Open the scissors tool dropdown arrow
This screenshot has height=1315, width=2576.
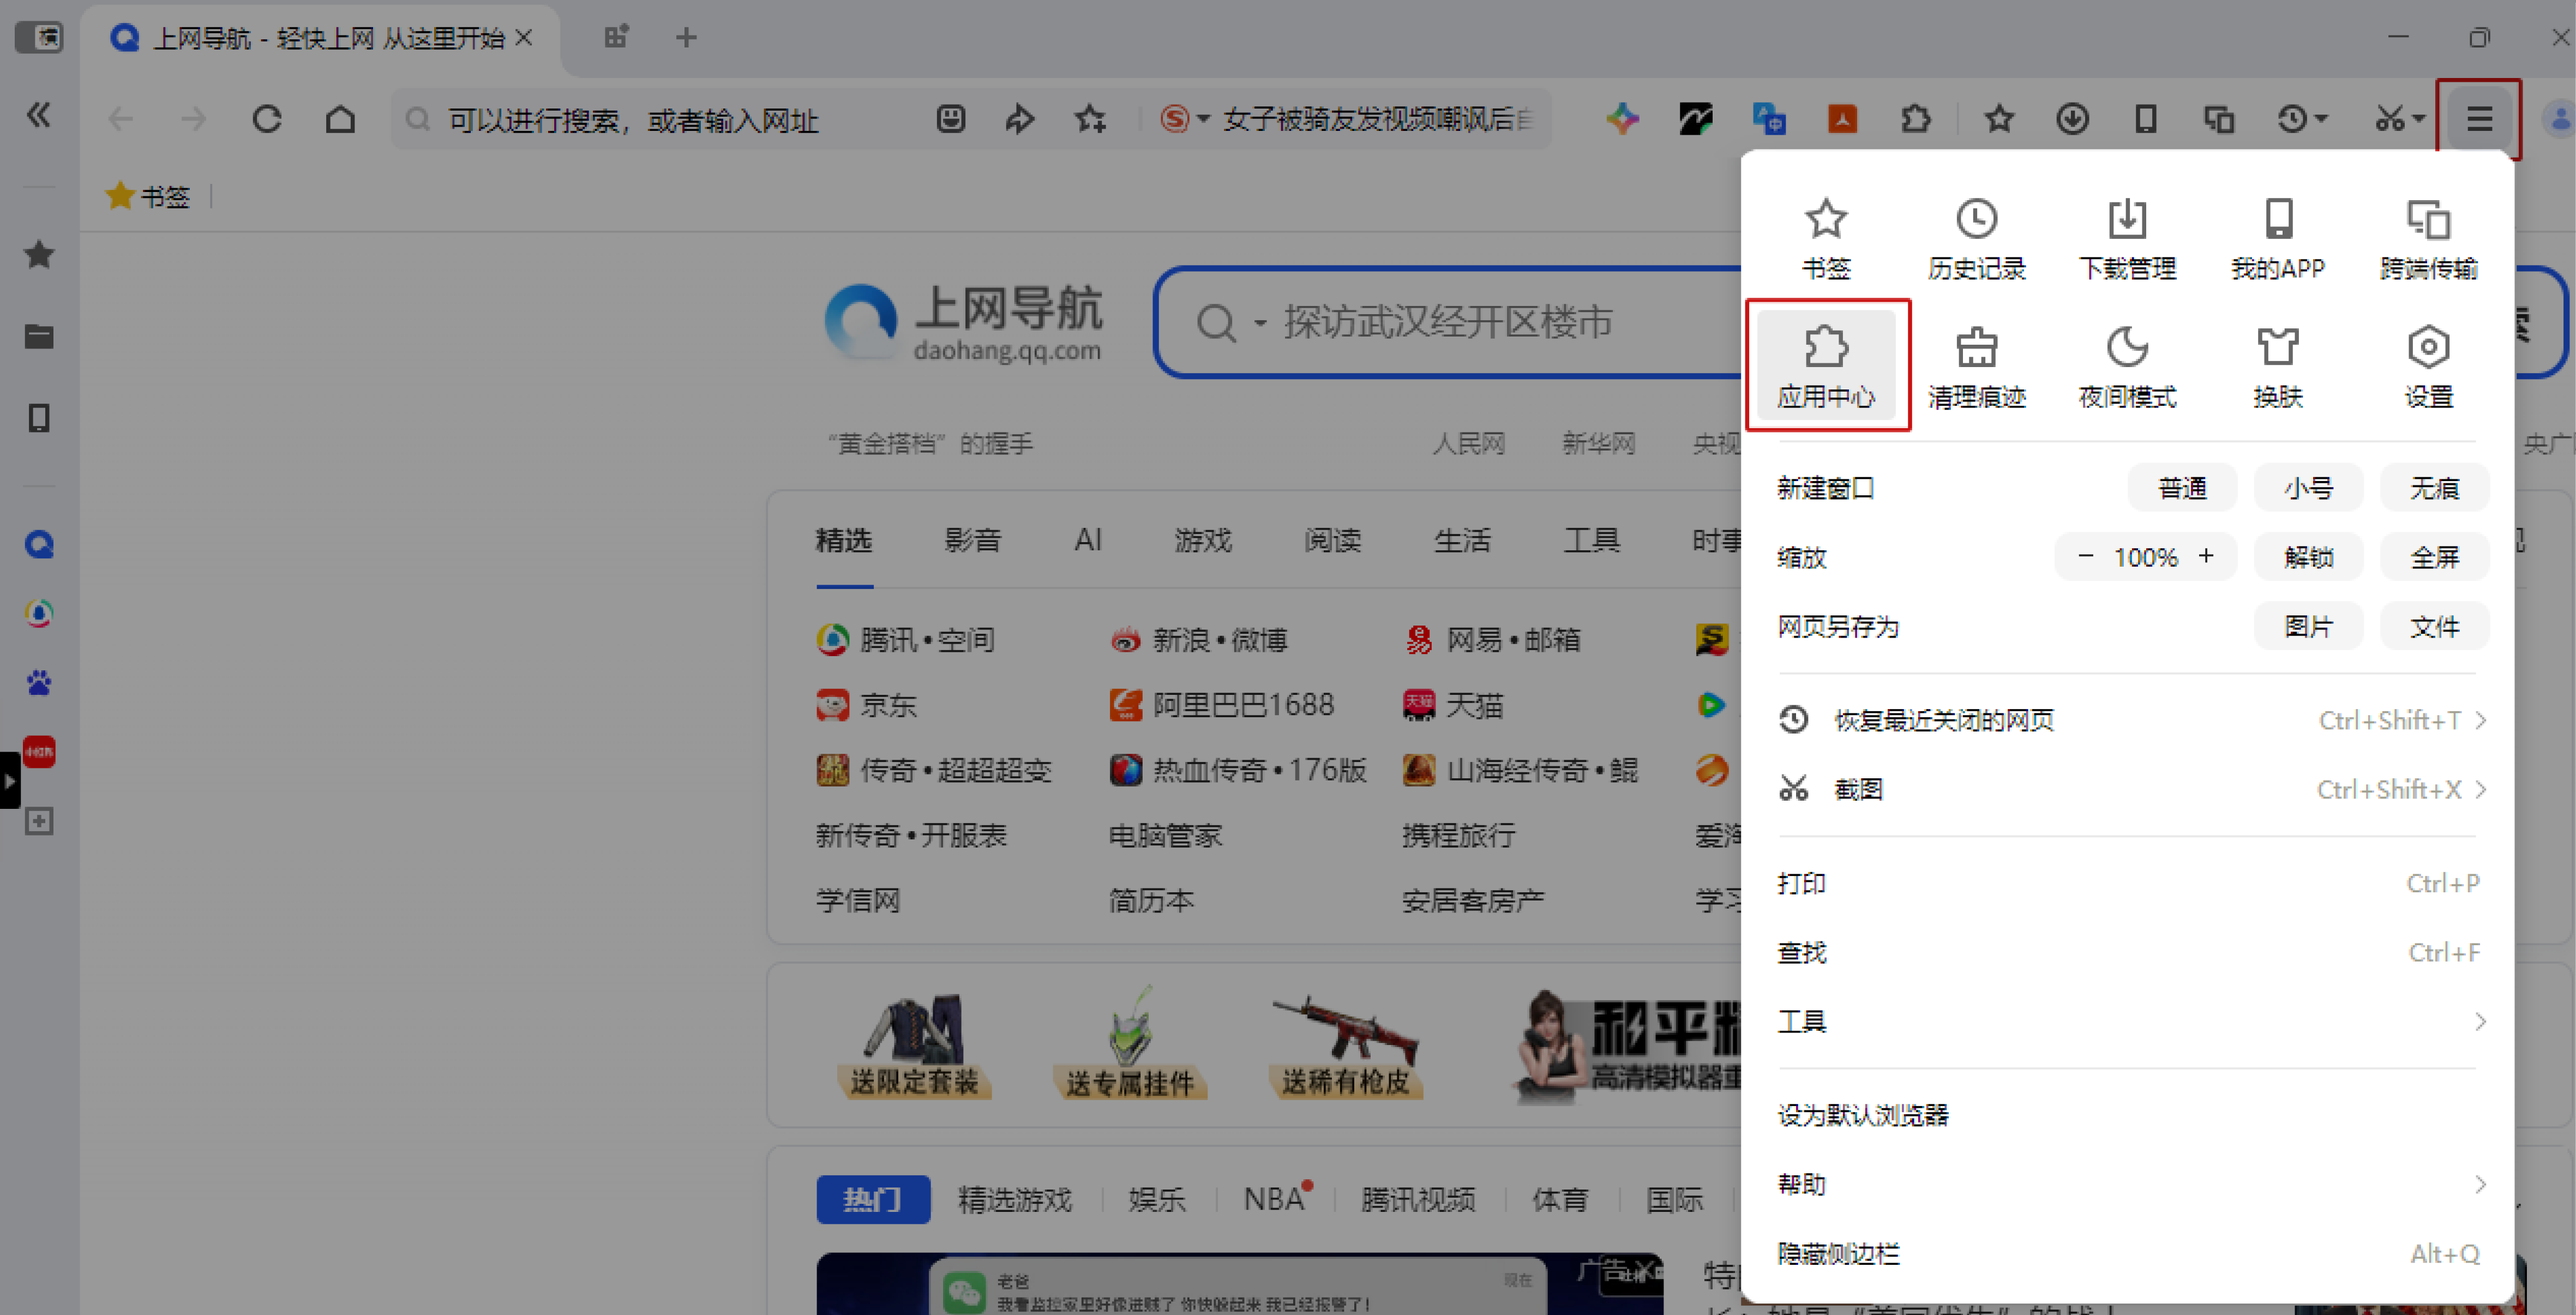pyautogui.click(x=2419, y=120)
